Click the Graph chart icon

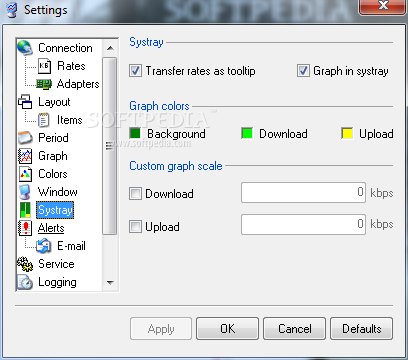pyautogui.click(x=25, y=156)
